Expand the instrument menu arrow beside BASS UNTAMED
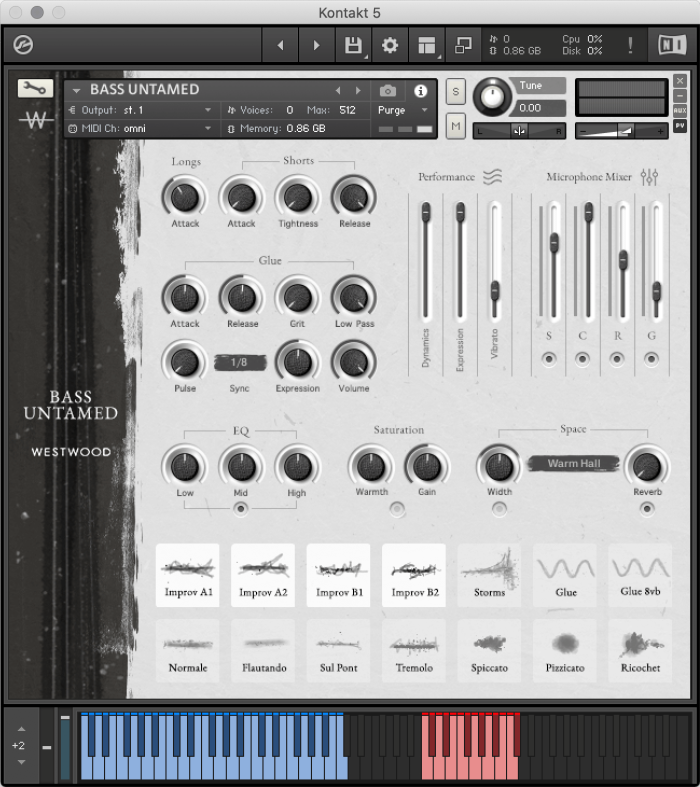Screen dimensions: 700x787 [x=76, y=91]
